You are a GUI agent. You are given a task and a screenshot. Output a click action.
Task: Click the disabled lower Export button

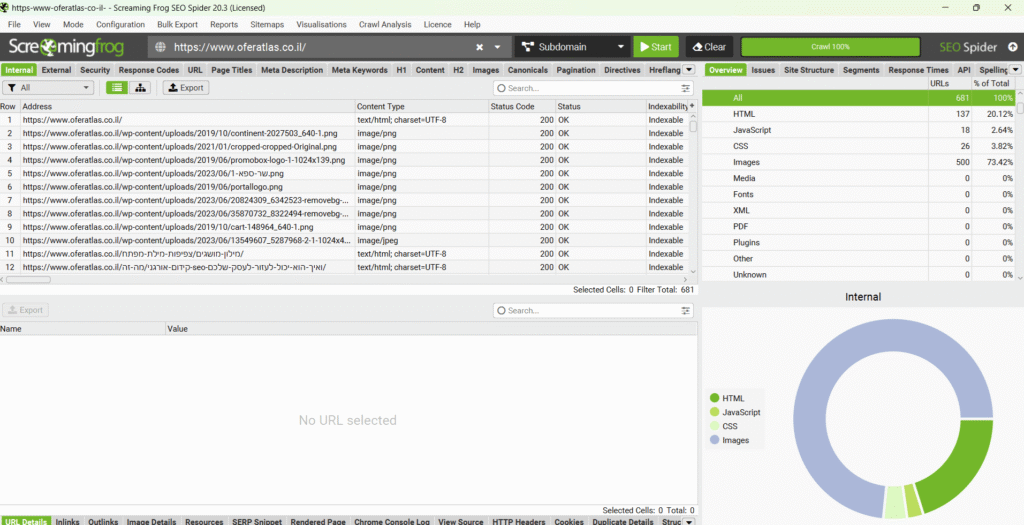tap(25, 310)
